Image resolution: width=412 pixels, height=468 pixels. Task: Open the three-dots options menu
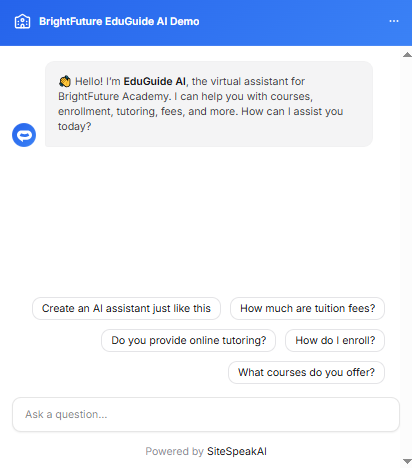pos(394,21)
